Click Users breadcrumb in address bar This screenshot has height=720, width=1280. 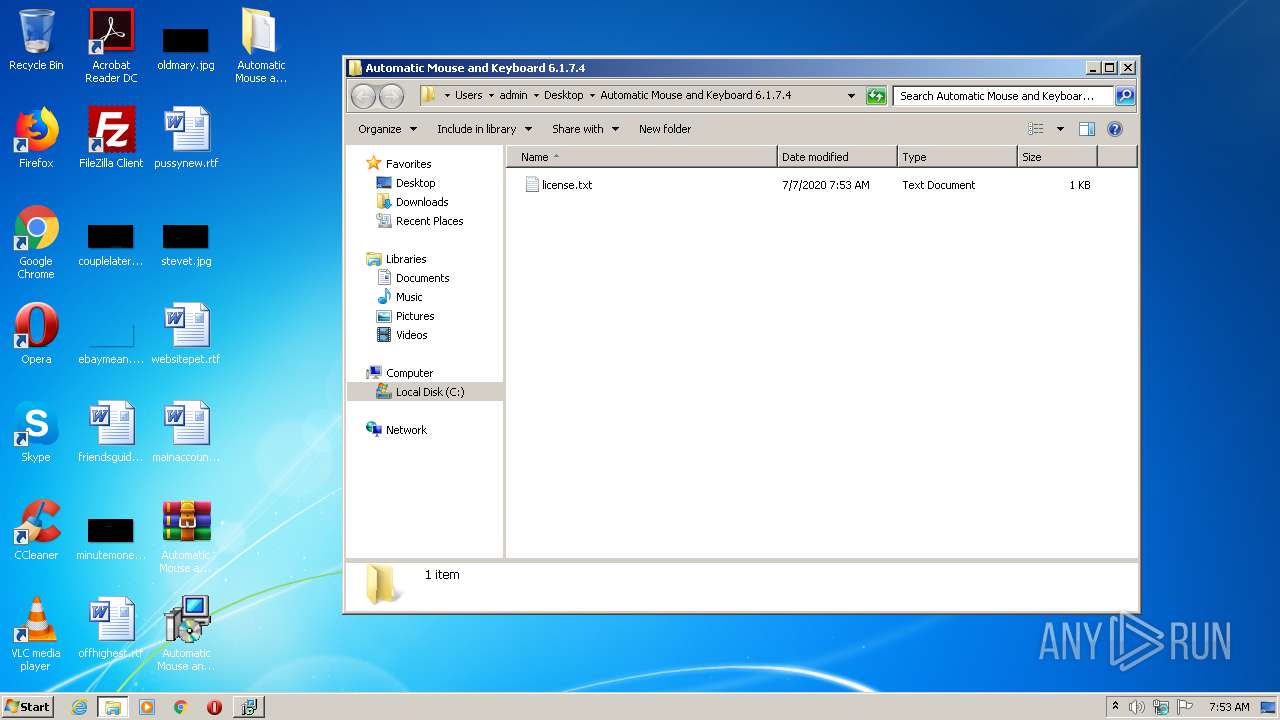(x=468, y=96)
